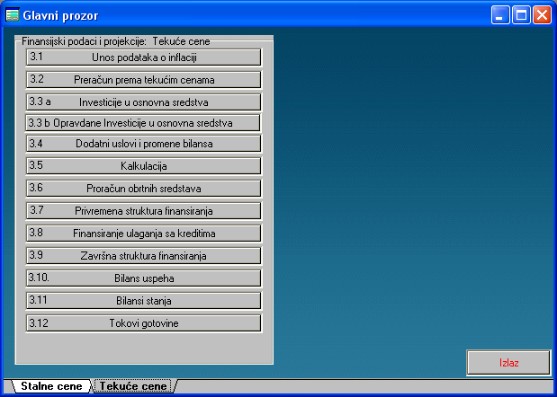Screen dimensions: 557x397
Task: Click the red Izlaz exit button
Action: click(x=509, y=363)
